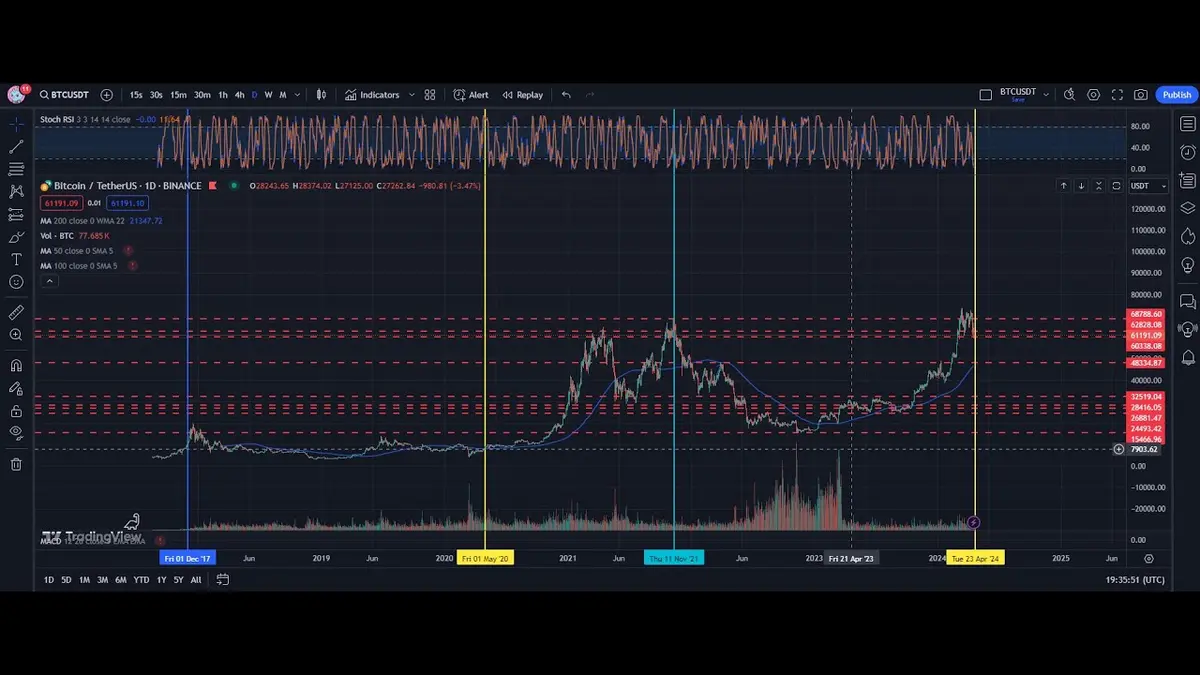Open the Gann and Fibonacci tools
The image size is (1200, 675).
pyautogui.click(x=15, y=168)
